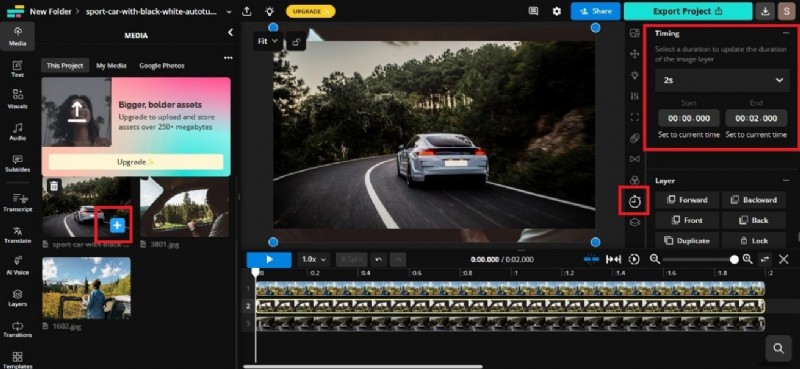Select the crop corners icon in right toolbar
800x369 pixels.
click(x=635, y=117)
